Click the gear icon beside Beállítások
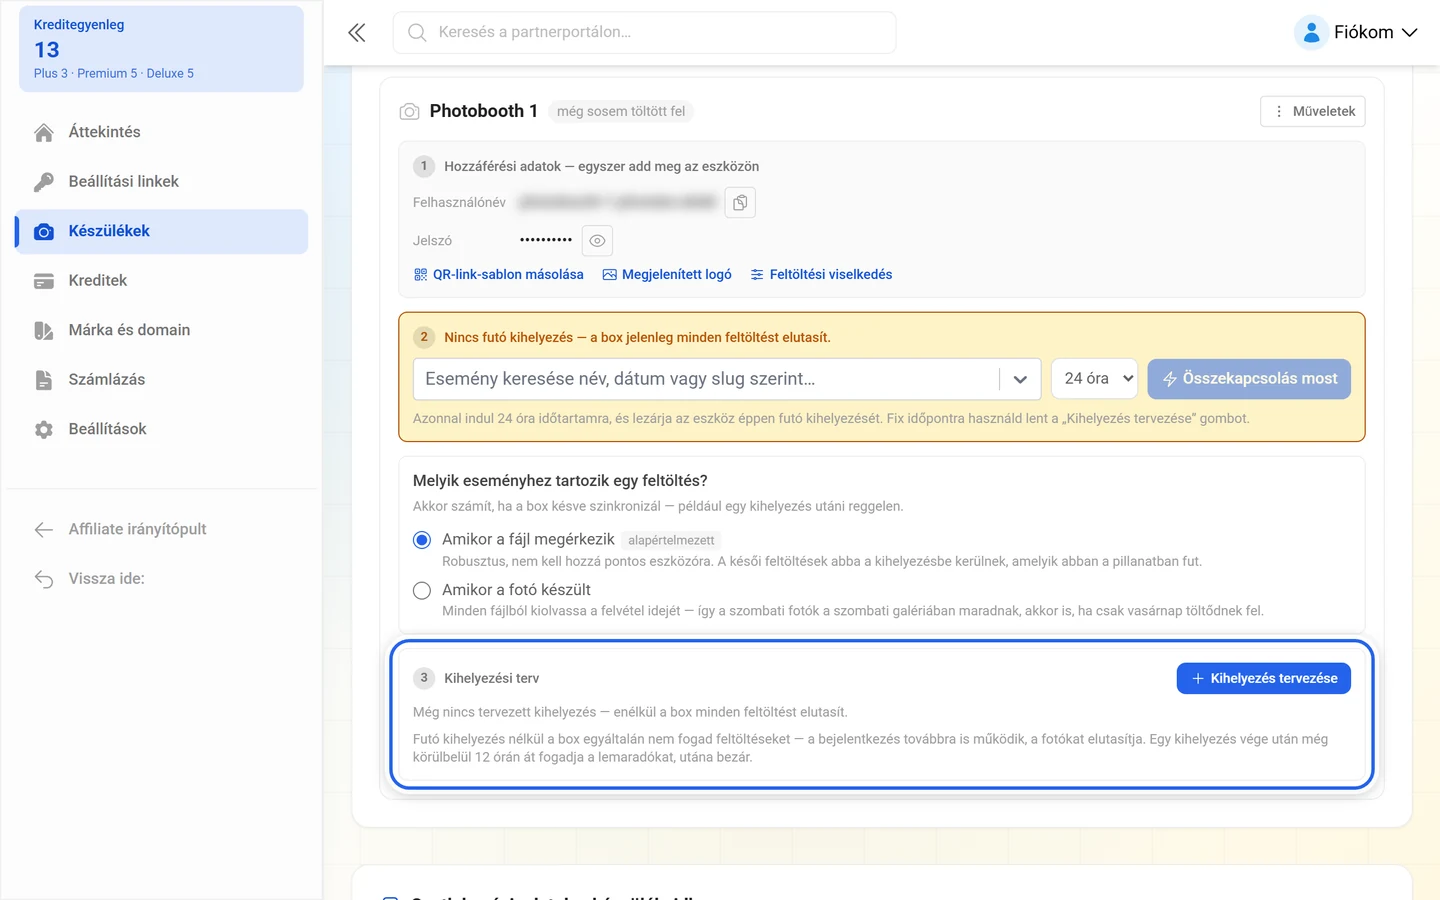This screenshot has width=1440, height=900. pos(44,430)
